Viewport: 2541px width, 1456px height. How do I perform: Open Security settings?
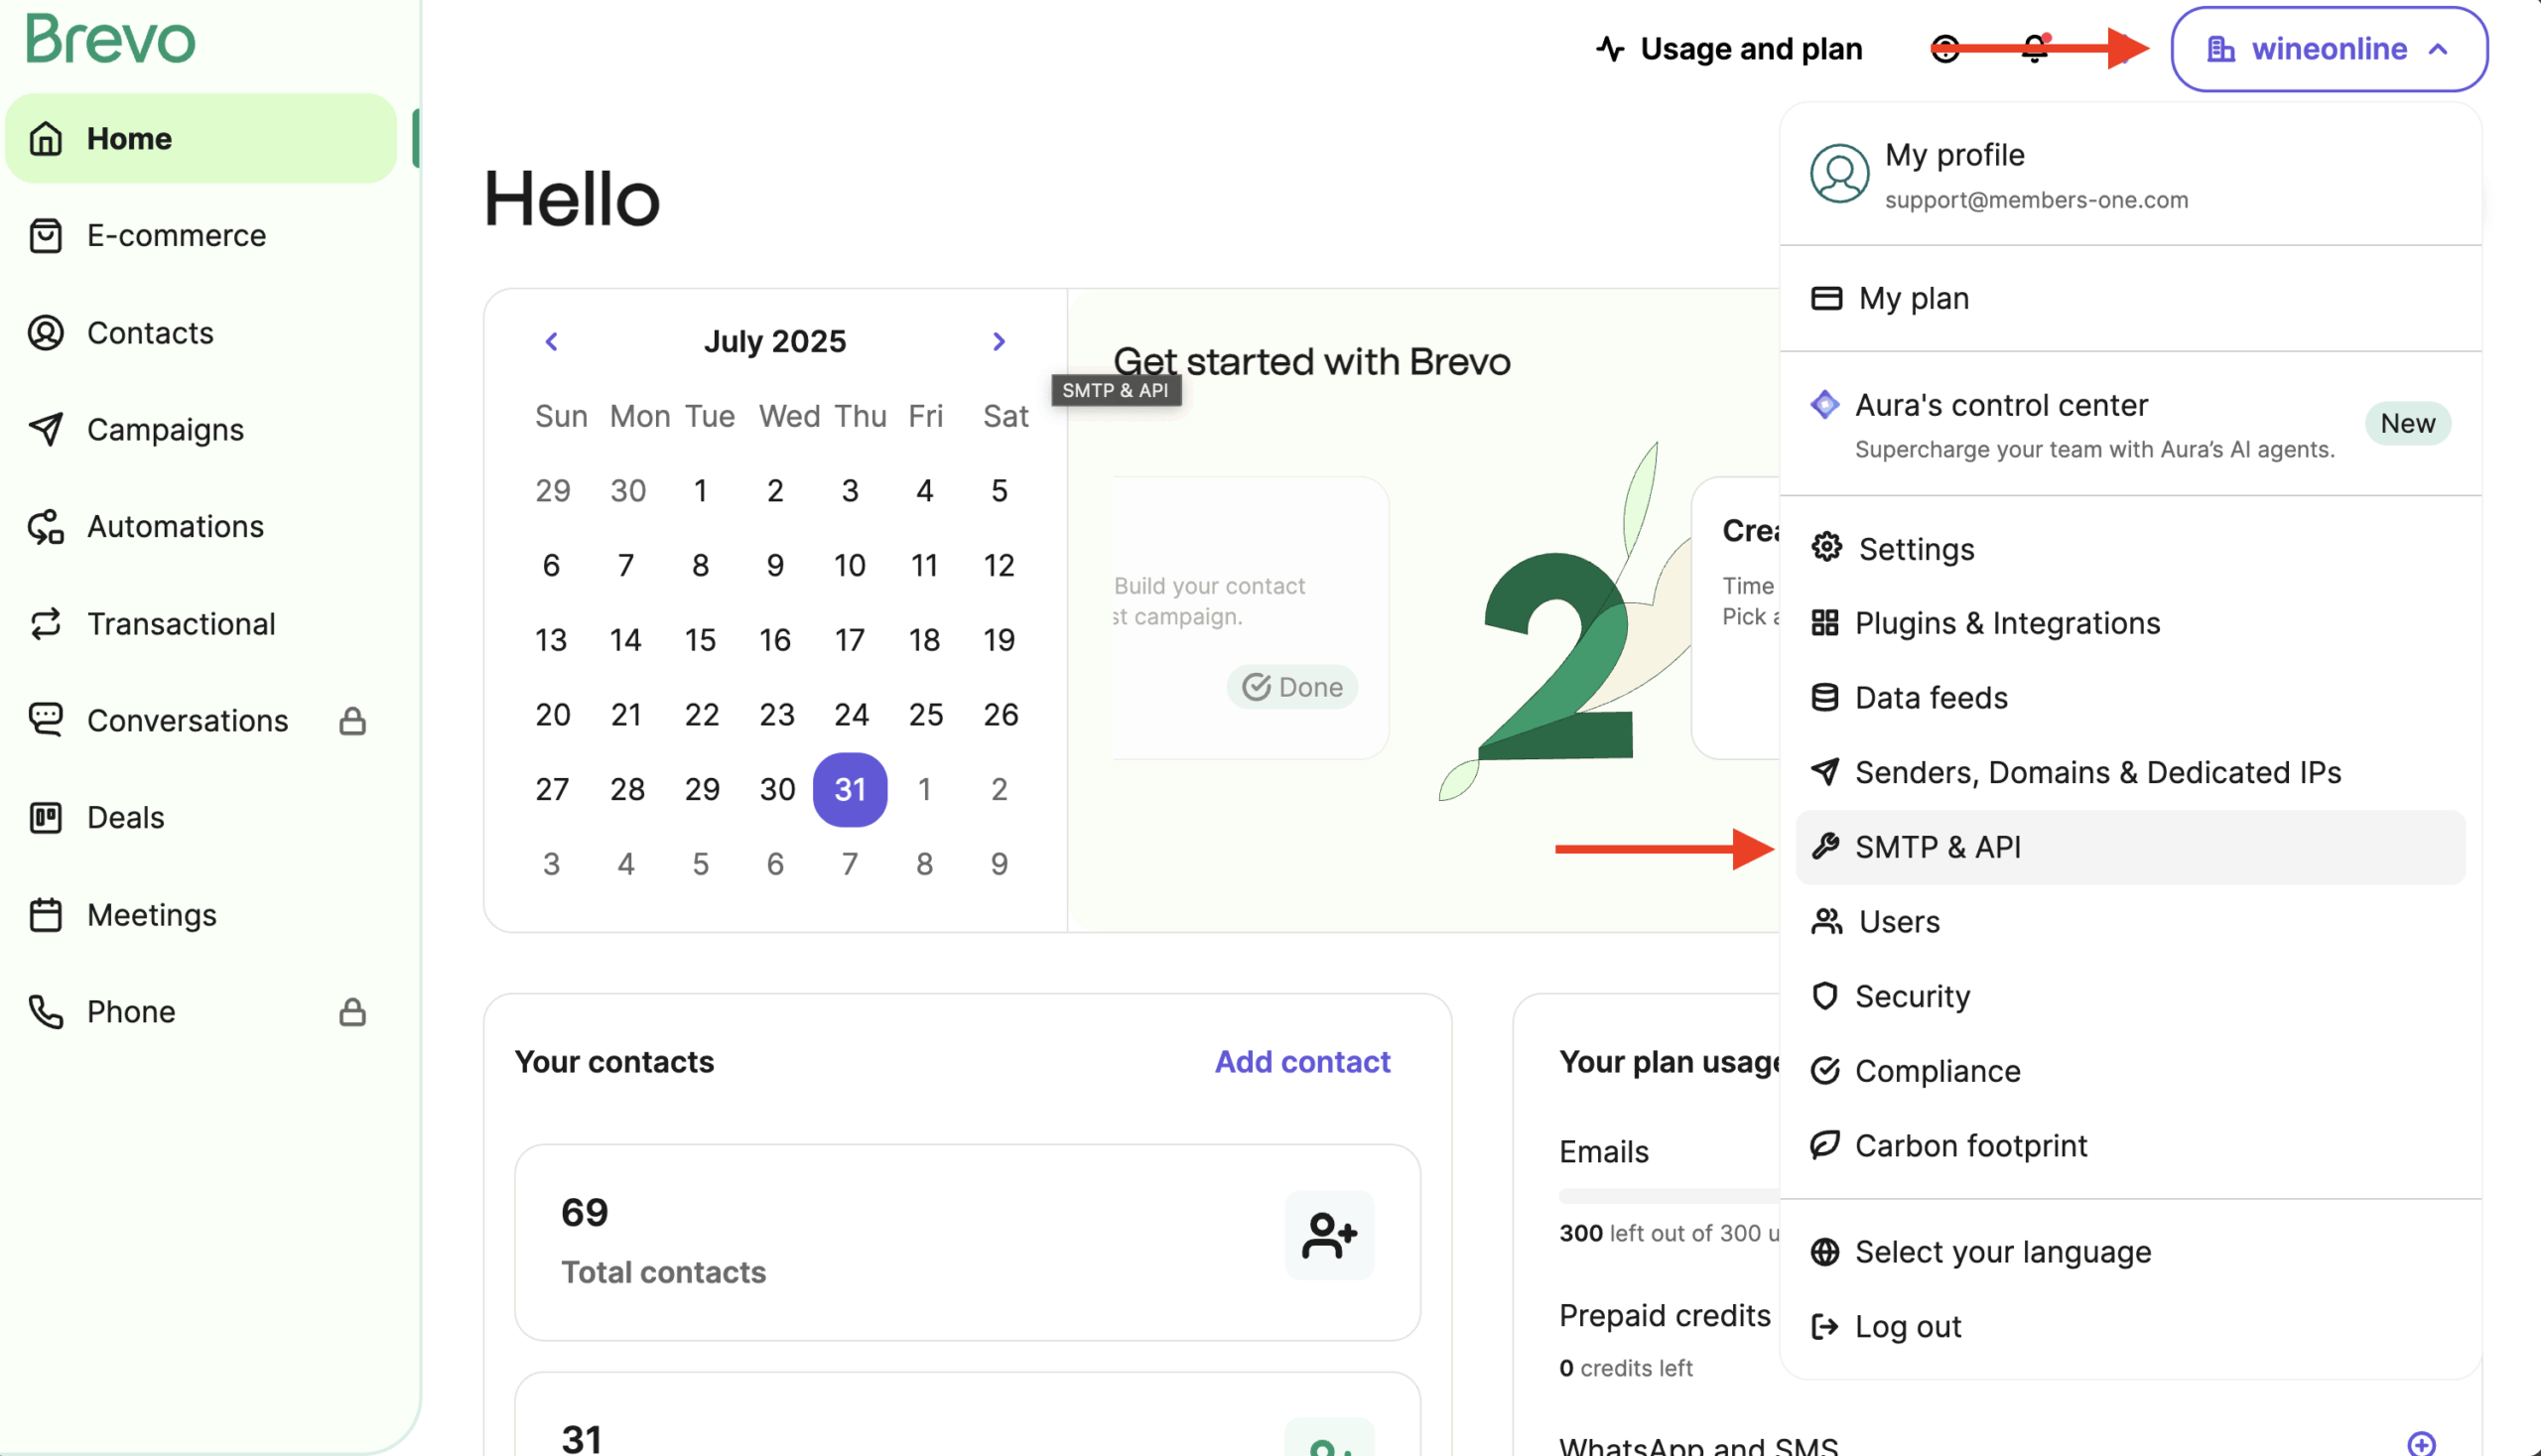point(2130,996)
